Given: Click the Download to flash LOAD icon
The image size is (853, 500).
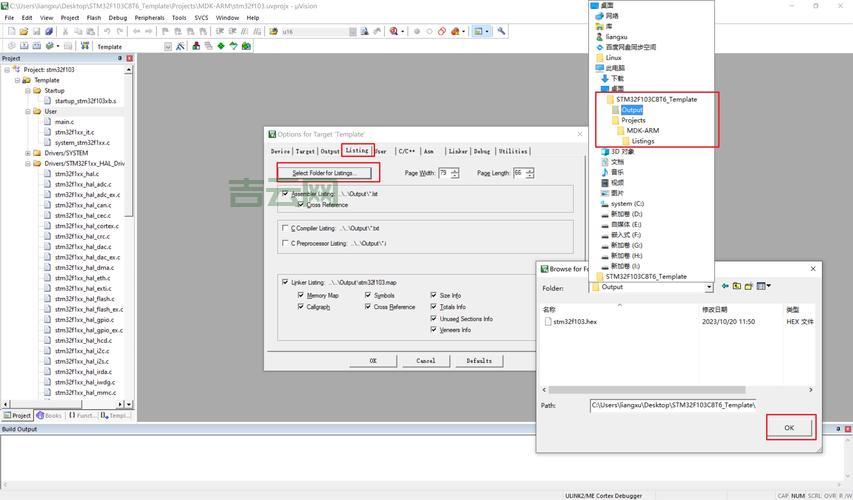Looking at the screenshot, I should (85, 46).
